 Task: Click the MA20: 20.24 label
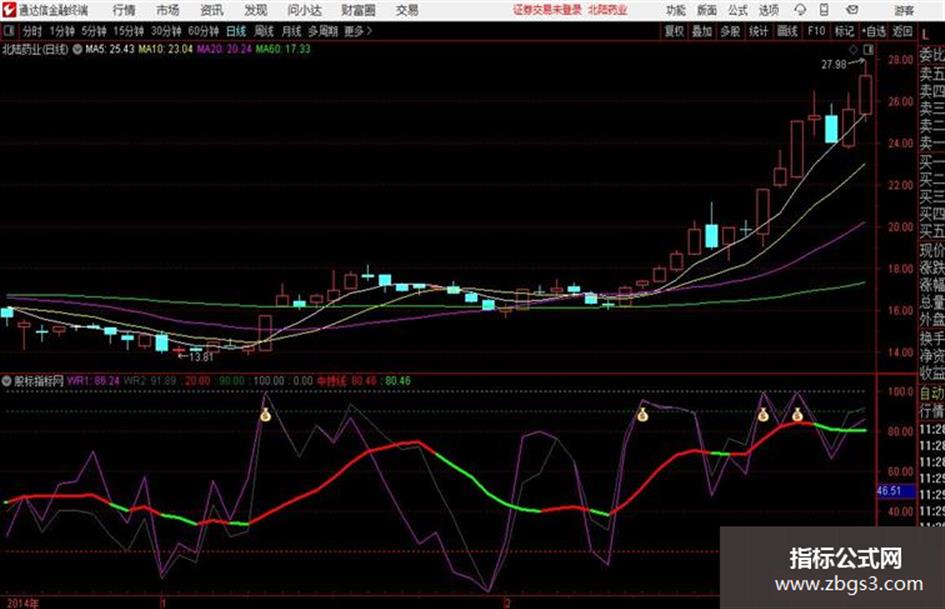coord(224,49)
